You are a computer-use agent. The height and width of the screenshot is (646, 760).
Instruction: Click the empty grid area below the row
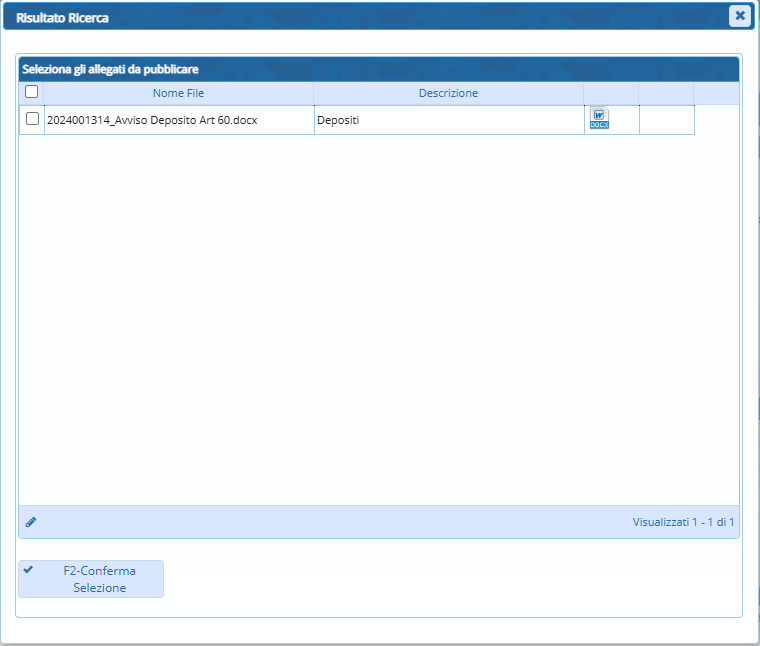point(378,320)
